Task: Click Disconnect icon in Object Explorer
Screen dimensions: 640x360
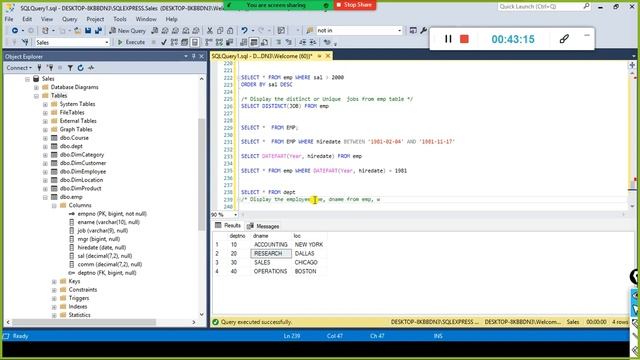Action: (x=50, y=68)
